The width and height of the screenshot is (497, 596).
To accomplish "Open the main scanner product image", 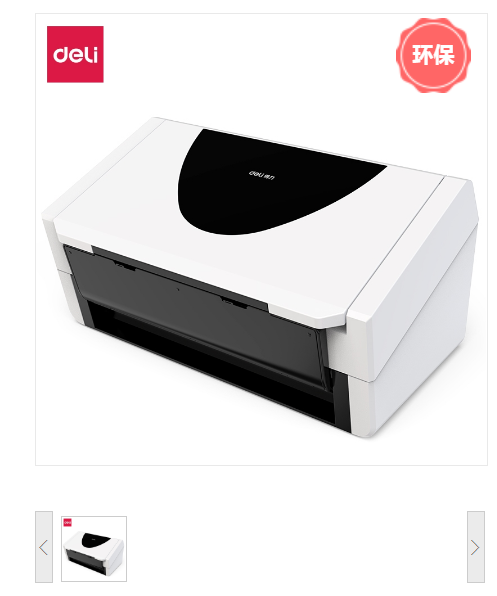I will [x=261, y=239].
